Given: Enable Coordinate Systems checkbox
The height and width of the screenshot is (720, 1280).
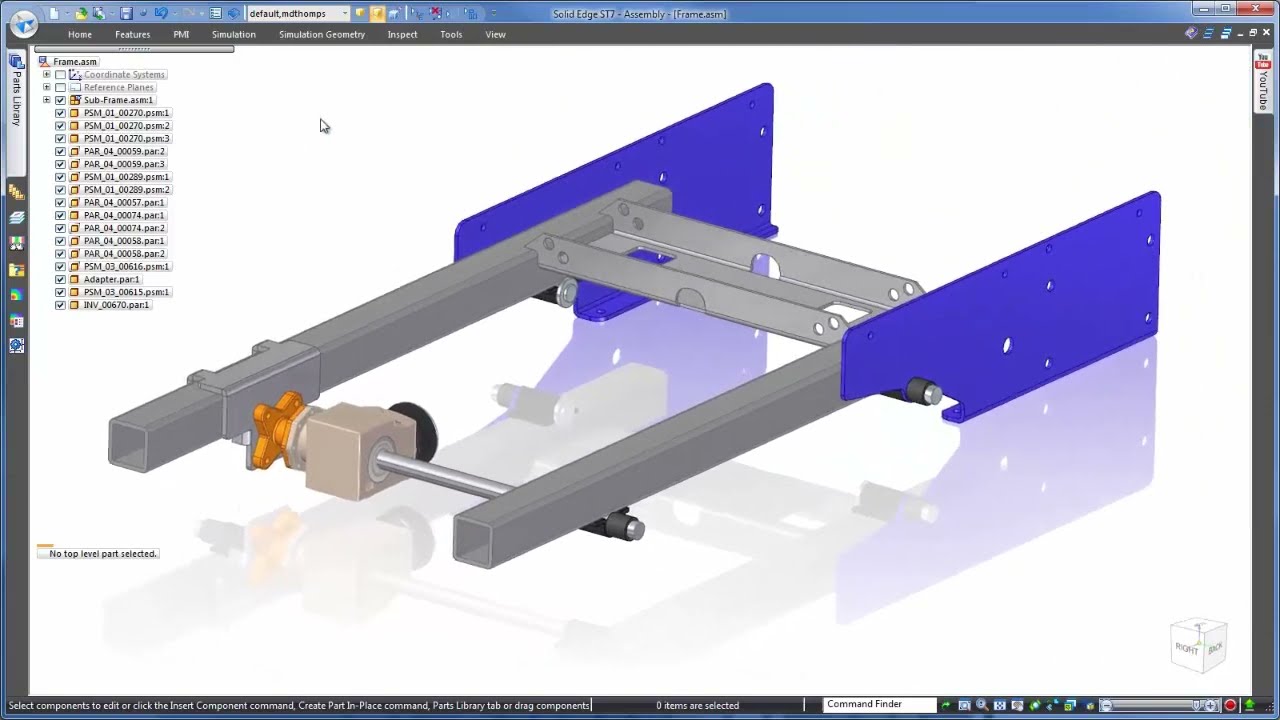Looking at the screenshot, I should (60, 75).
